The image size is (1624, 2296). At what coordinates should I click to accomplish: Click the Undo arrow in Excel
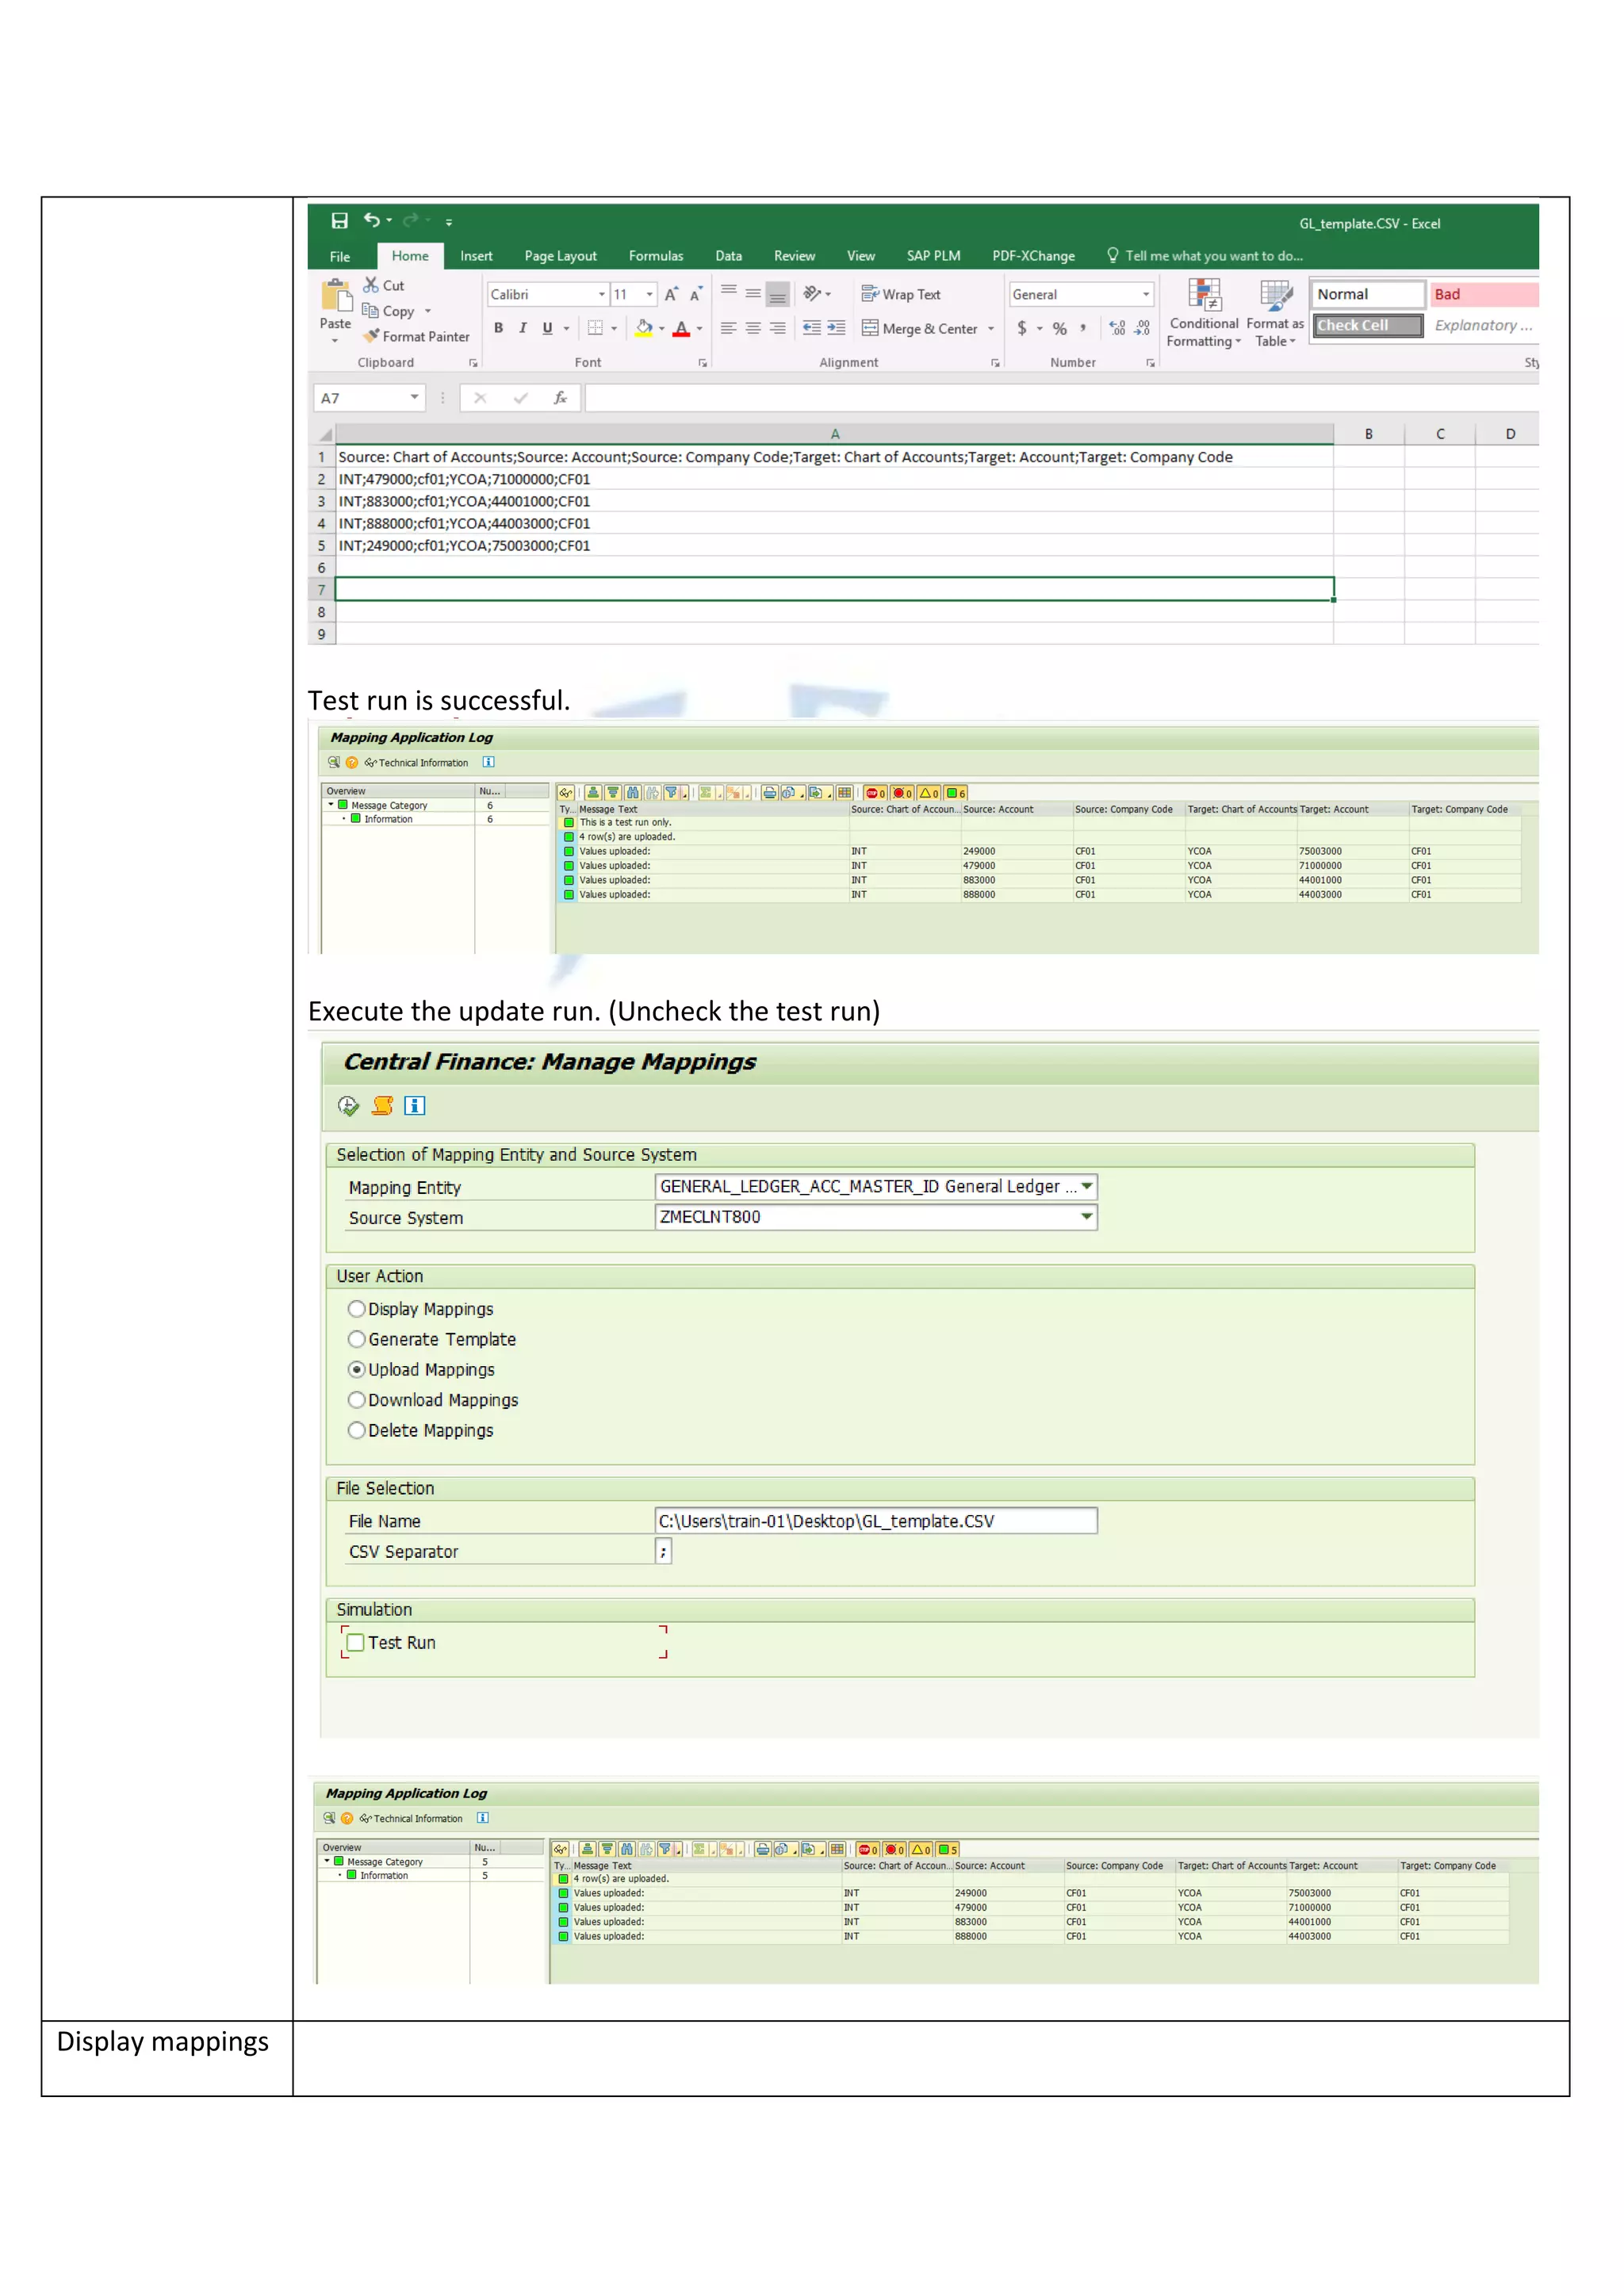(372, 220)
